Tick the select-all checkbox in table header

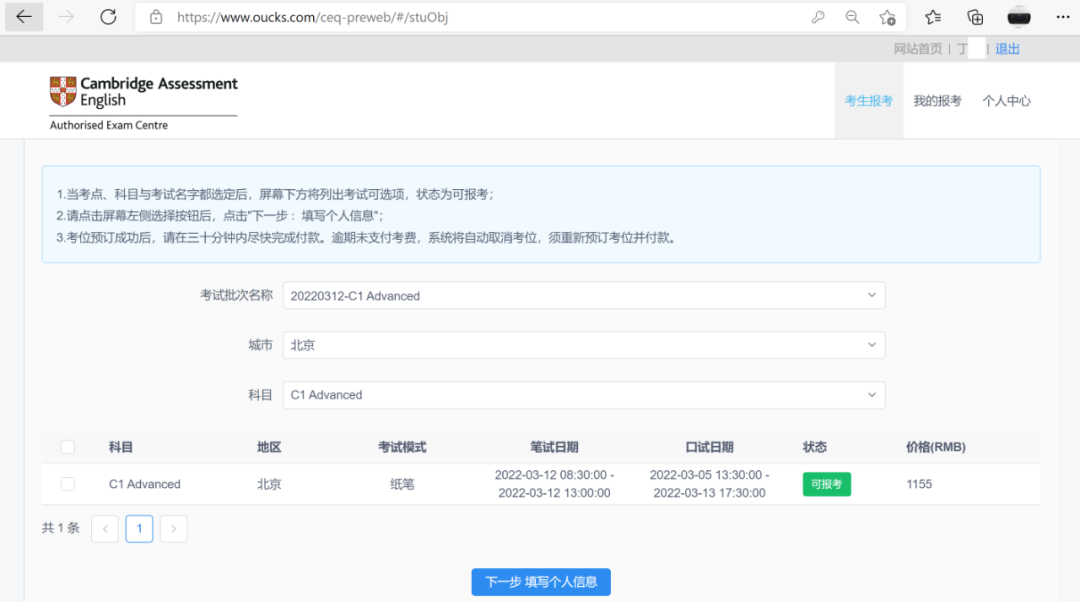pos(68,447)
